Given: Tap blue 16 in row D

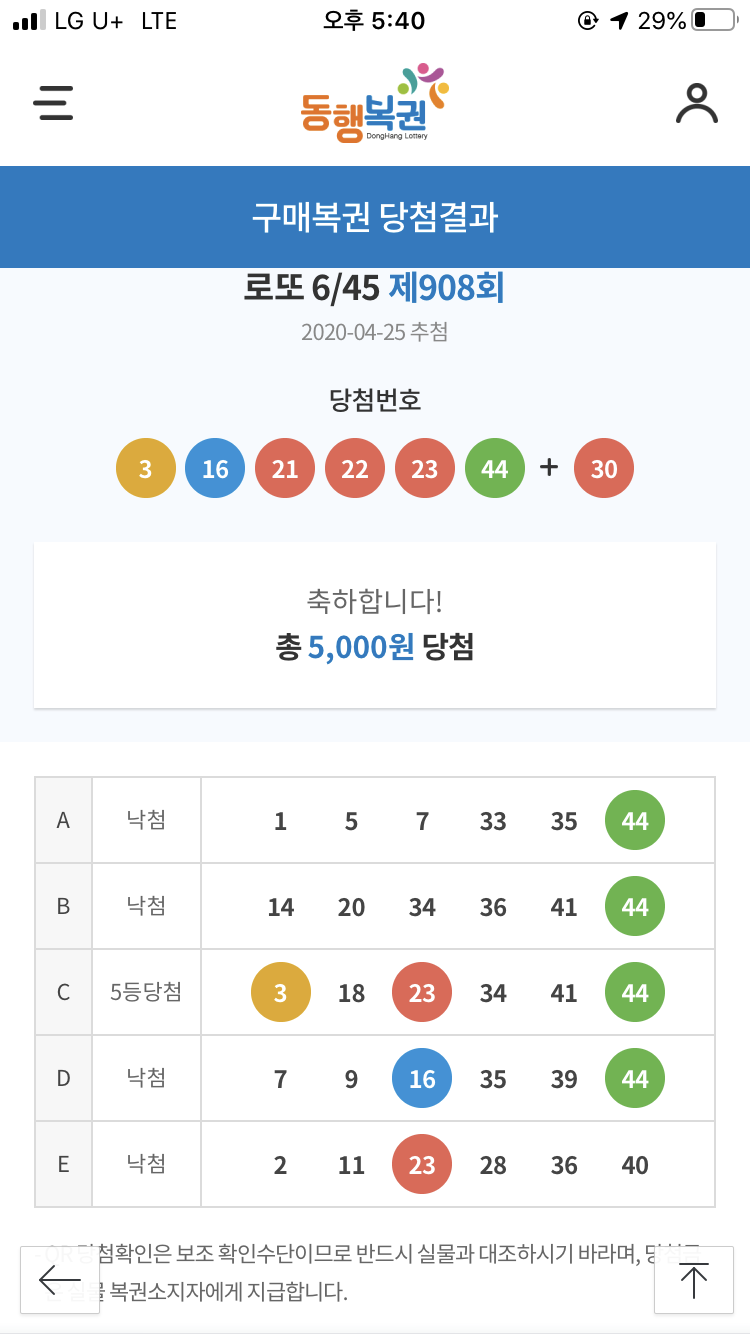Looking at the screenshot, I should [x=422, y=1079].
